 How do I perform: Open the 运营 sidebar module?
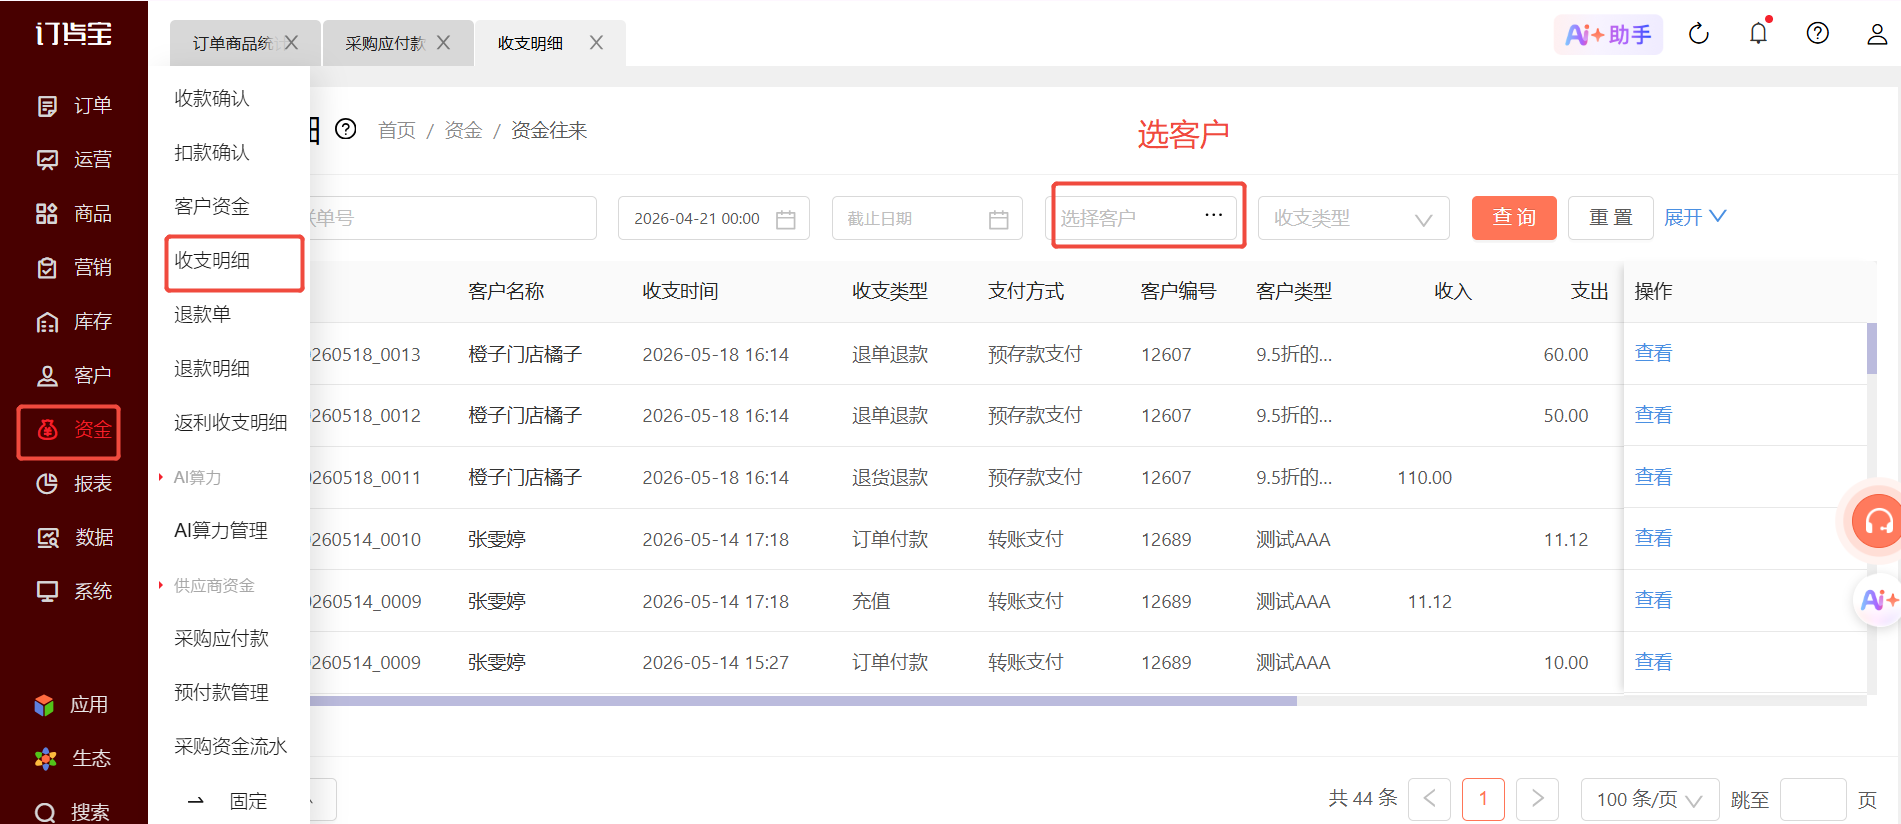tap(73, 160)
